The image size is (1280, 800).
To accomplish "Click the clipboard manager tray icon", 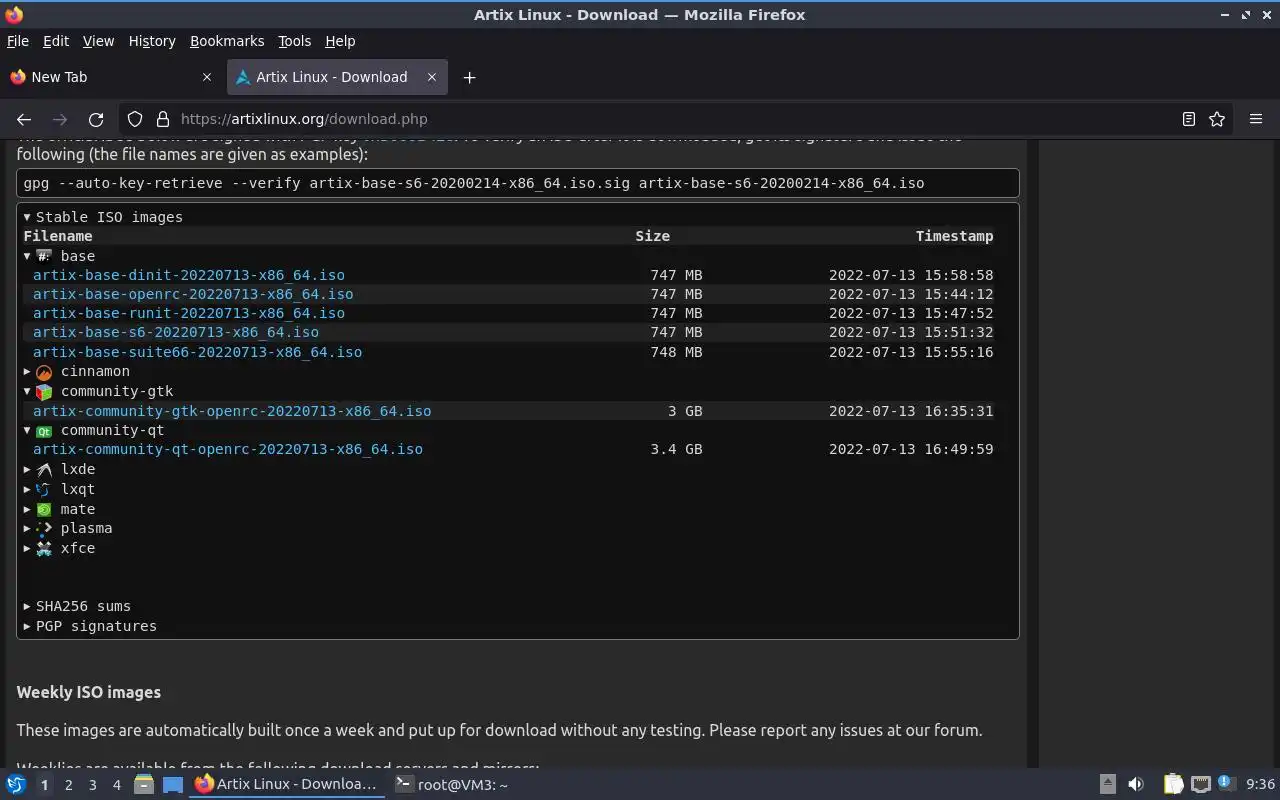I will pyautogui.click(x=1173, y=785).
